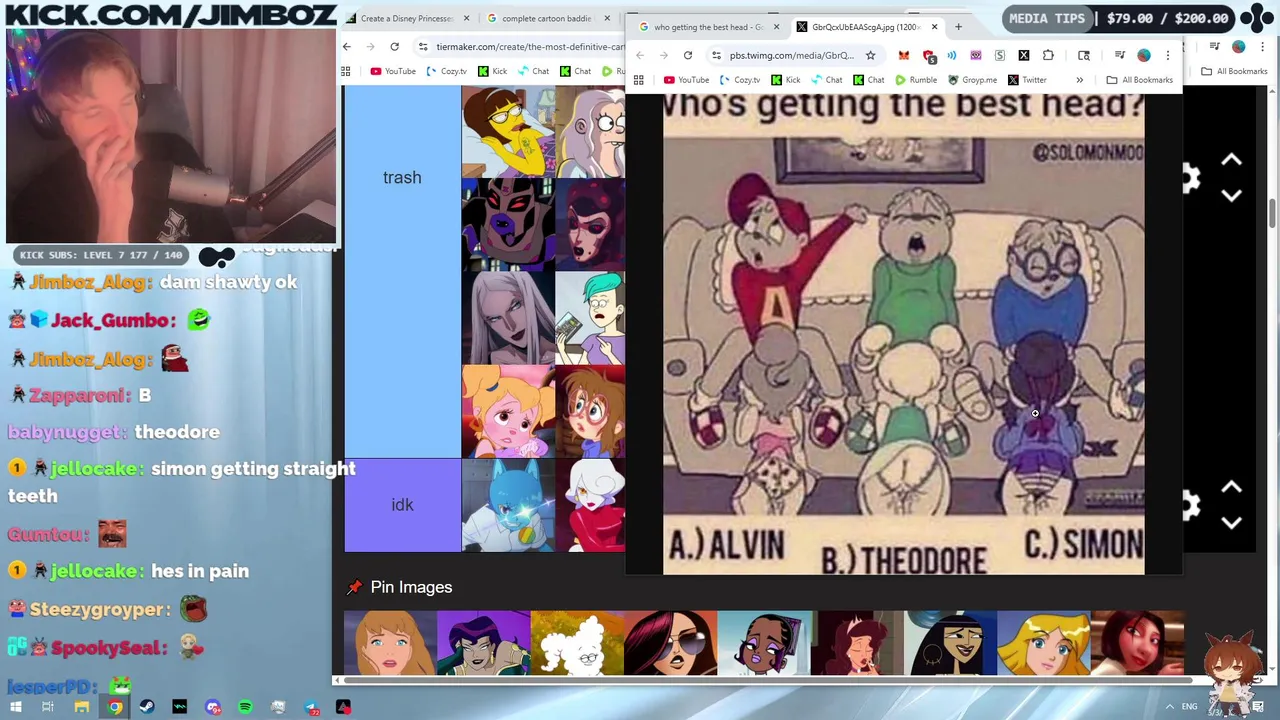Move the idk tier row up

click(x=1231, y=488)
